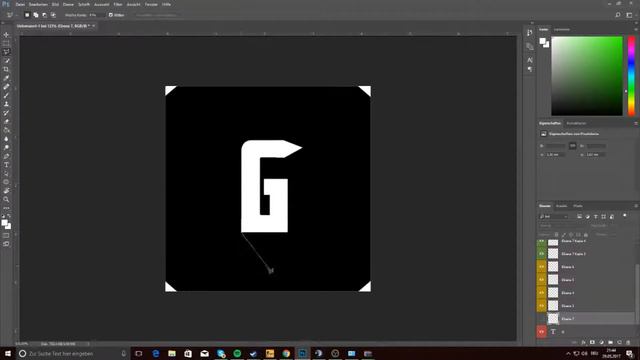Select the Healing Brush tool
Screen dimensions: 640x360
click(6, 87)
